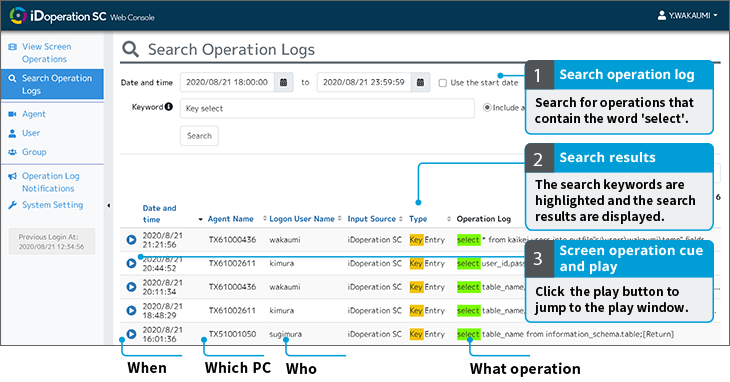Play screen recording for 16:01:36 sugimura entry
The width and height of the screenshot is (730, 382).
pos(131,334)
